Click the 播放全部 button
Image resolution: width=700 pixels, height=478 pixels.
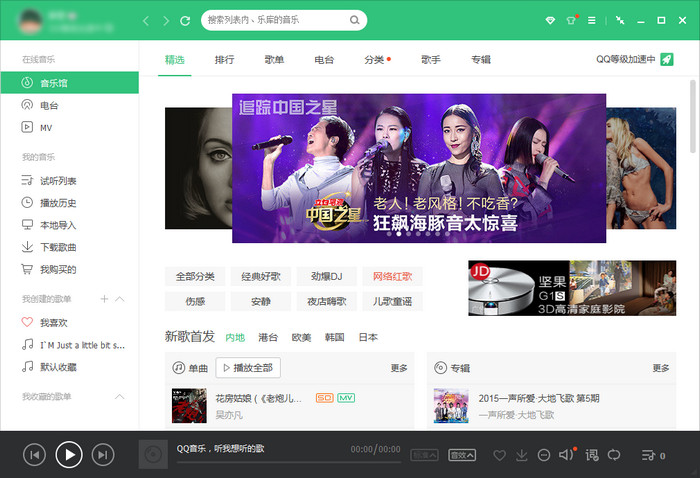248,368
